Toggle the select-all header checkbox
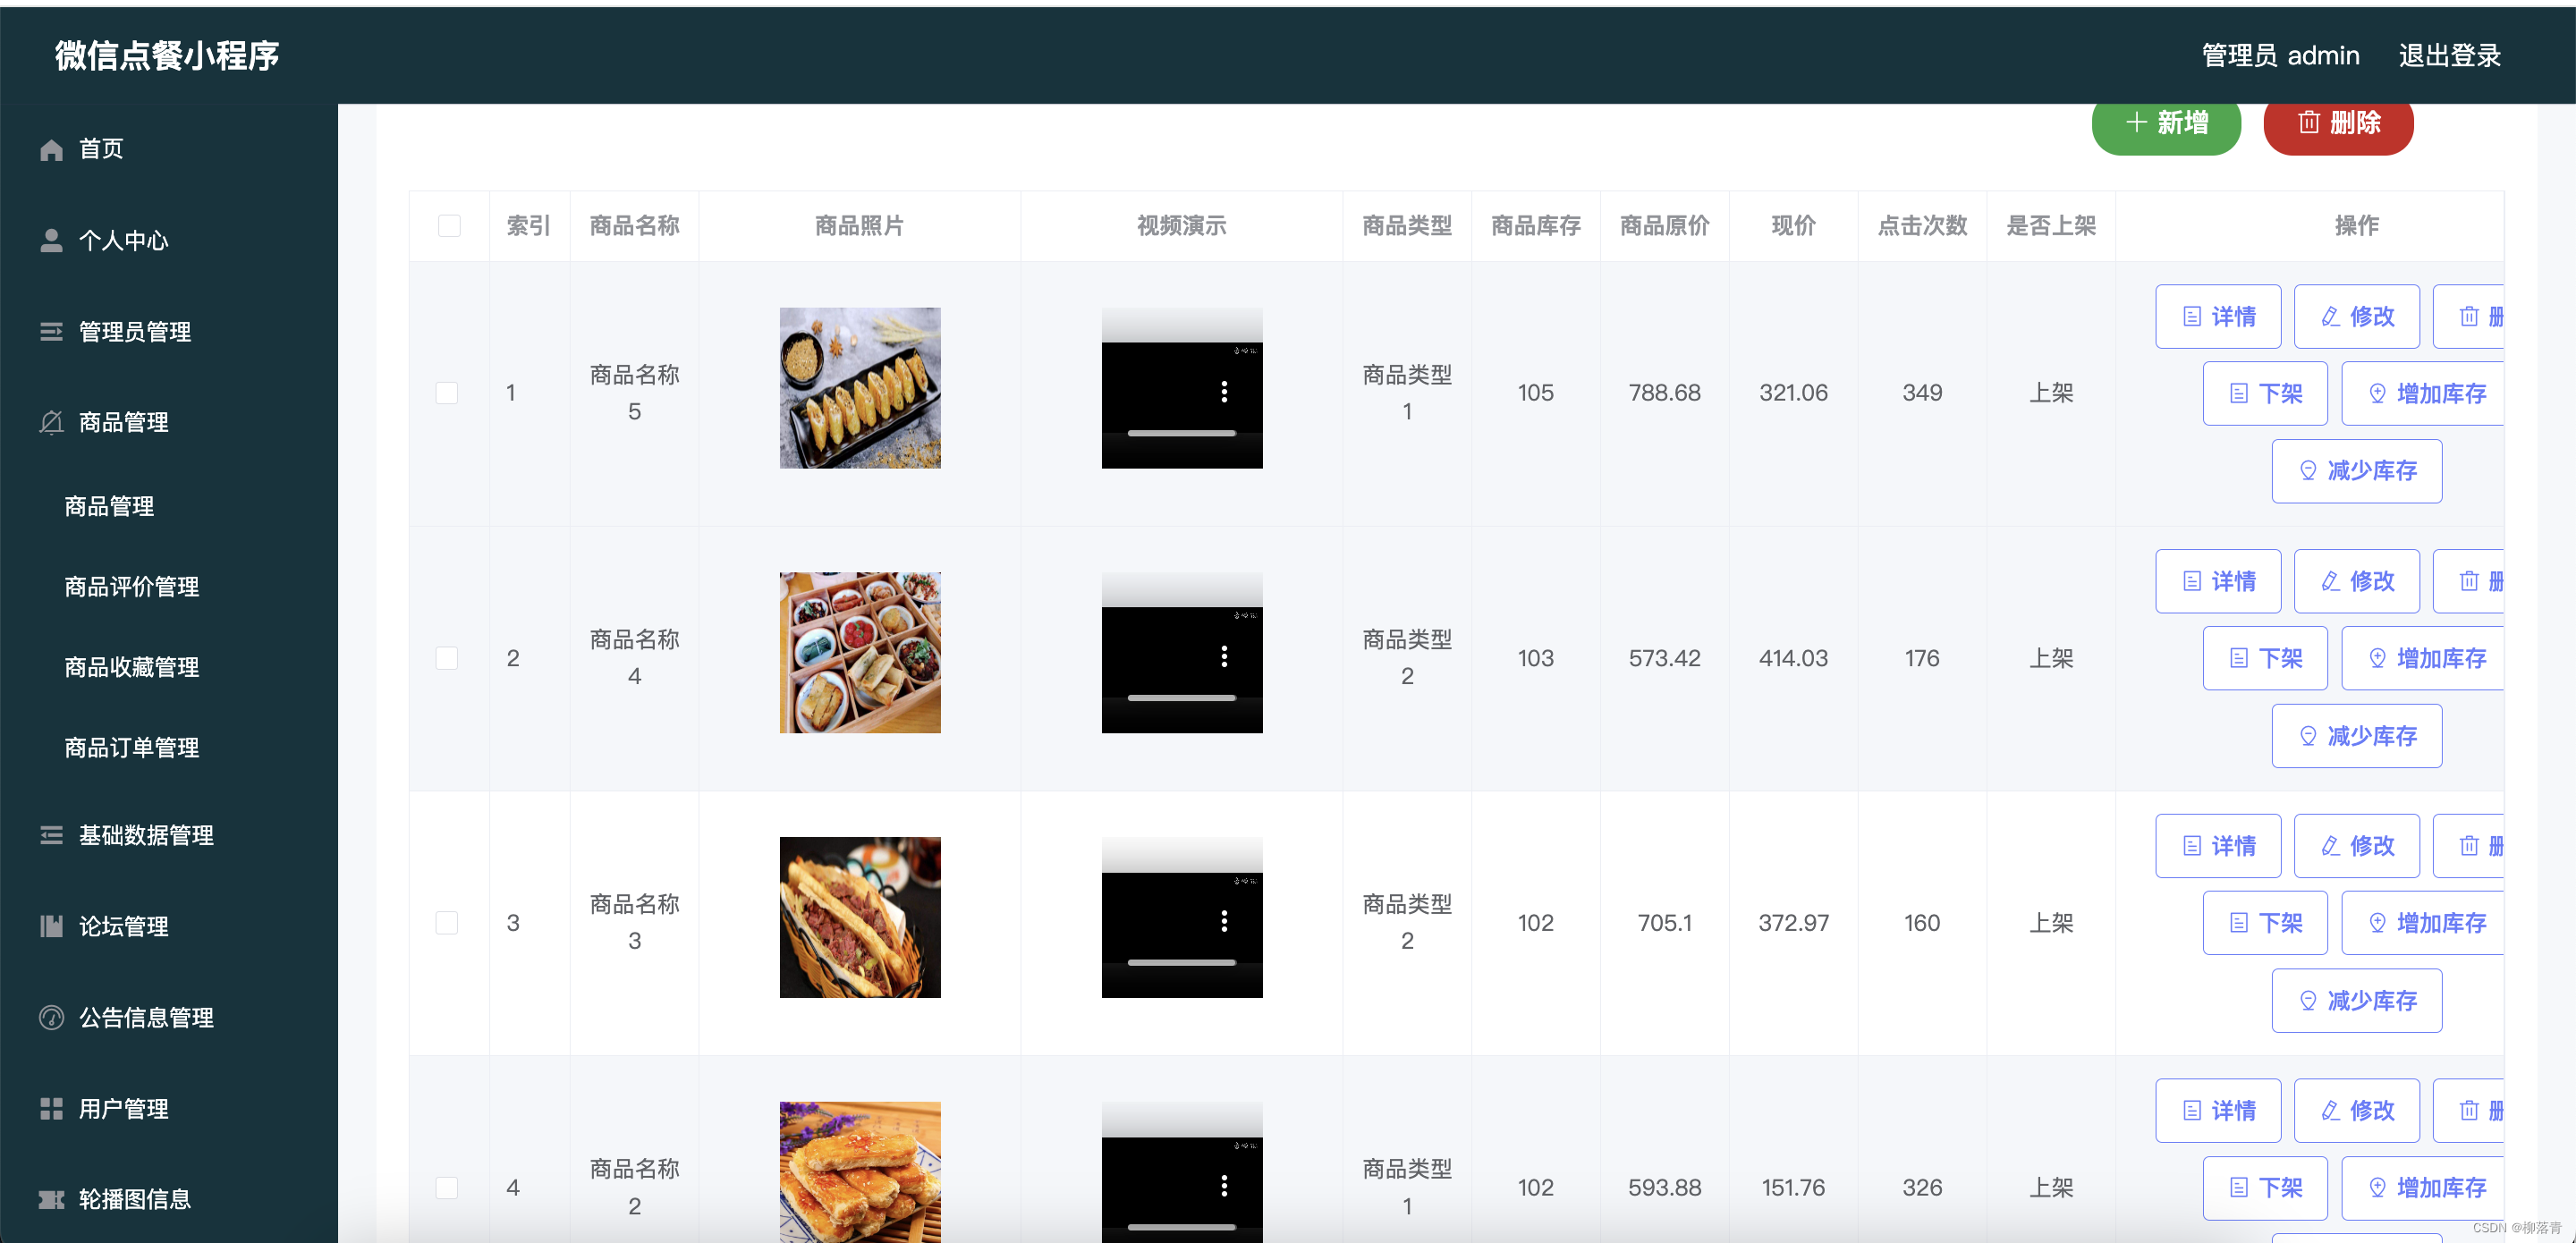 pyautogui.click(x=449, y=225)
